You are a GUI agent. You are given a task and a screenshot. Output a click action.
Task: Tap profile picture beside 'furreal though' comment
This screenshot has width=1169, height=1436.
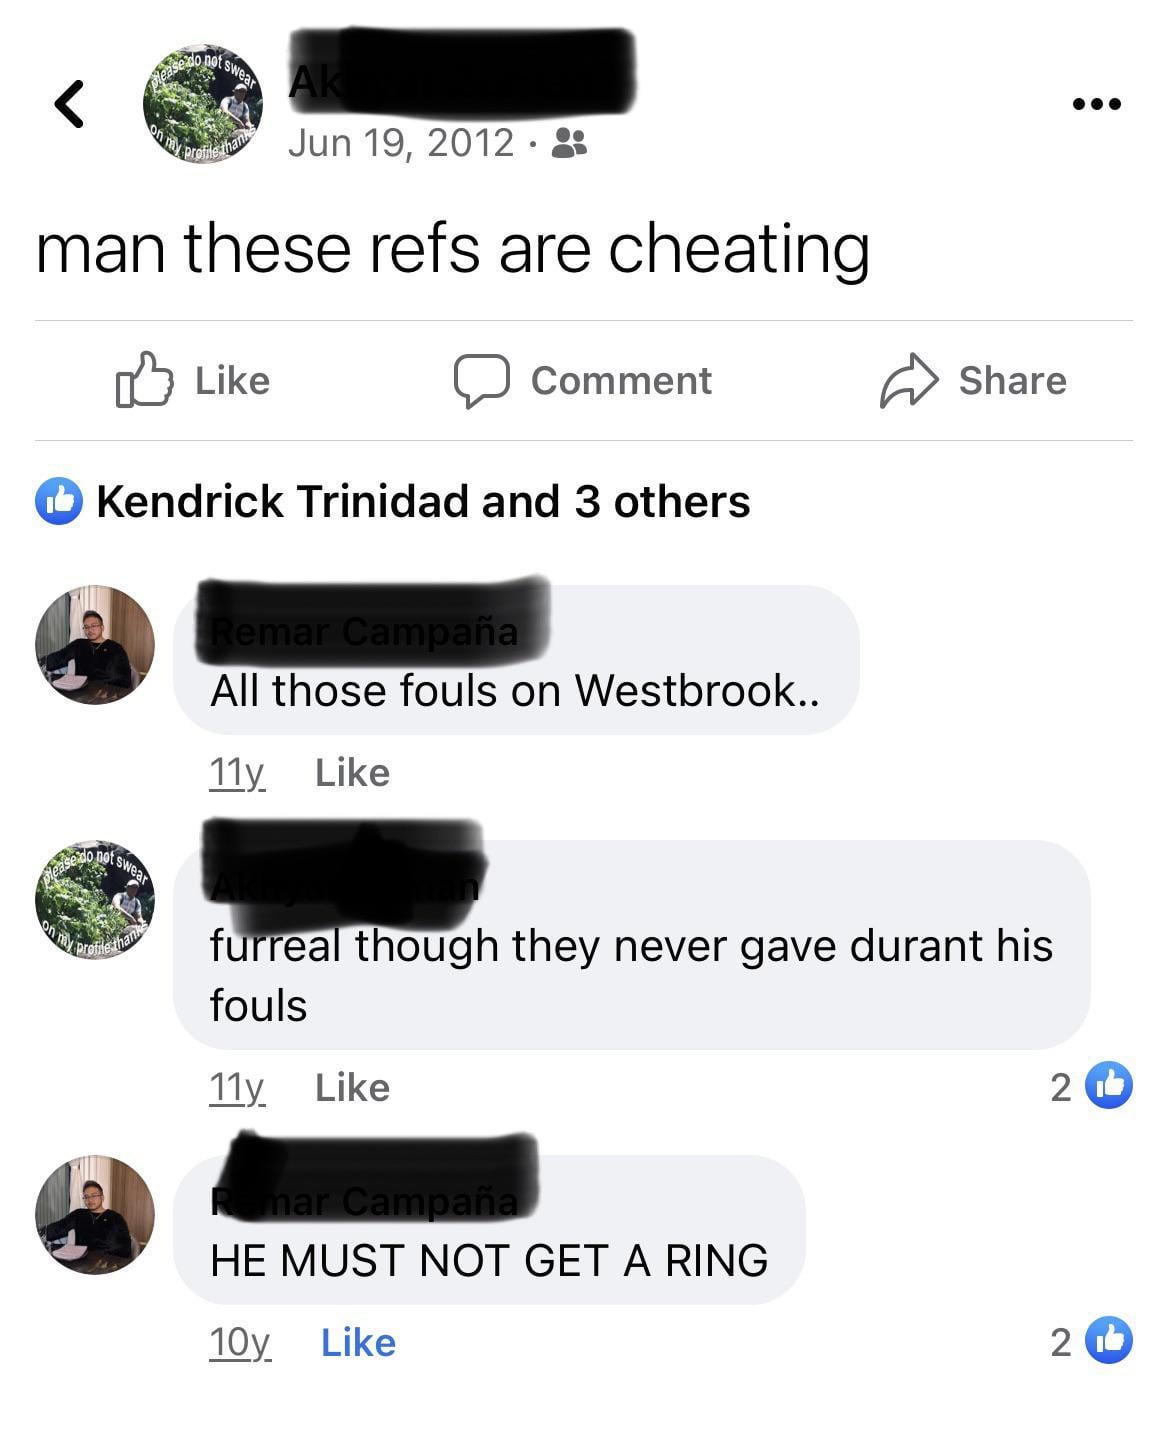[95, 900]
